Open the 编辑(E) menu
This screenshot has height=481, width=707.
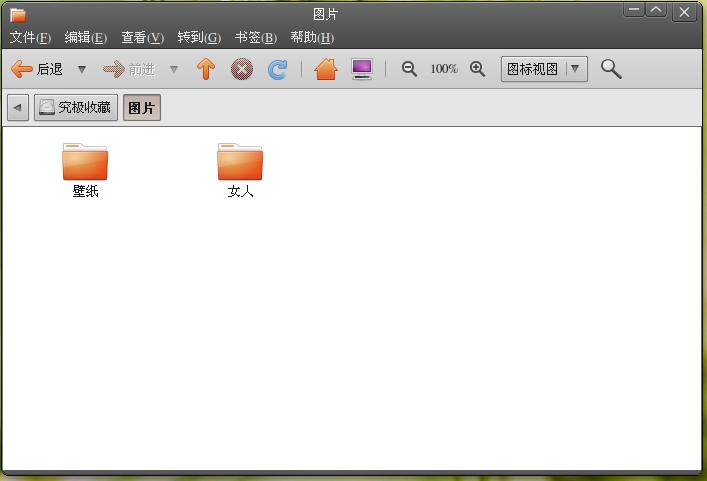(x=86, y=37)
